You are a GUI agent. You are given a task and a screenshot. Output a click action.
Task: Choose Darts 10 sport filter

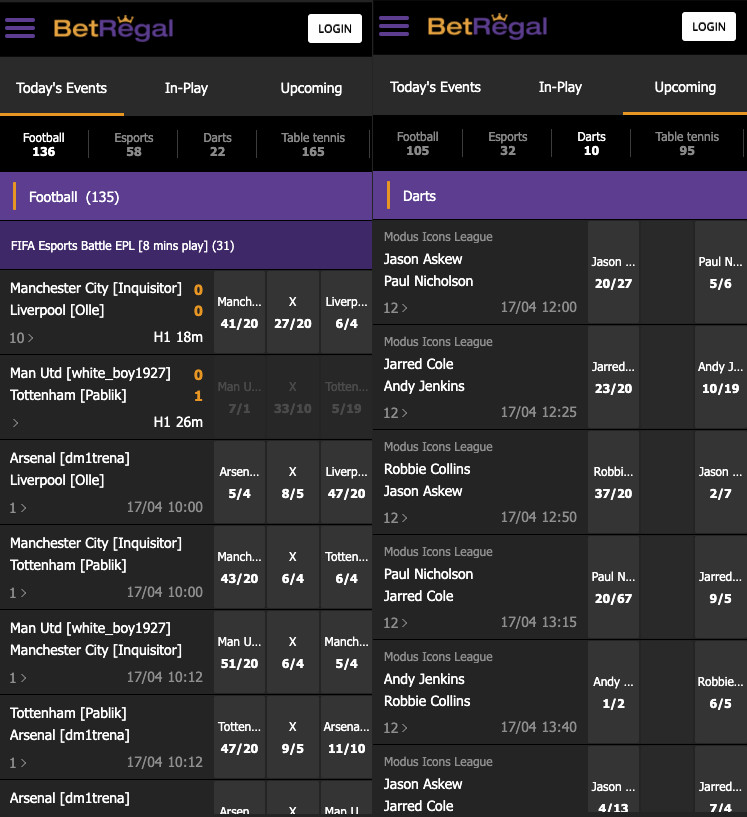tap(591, 143)
